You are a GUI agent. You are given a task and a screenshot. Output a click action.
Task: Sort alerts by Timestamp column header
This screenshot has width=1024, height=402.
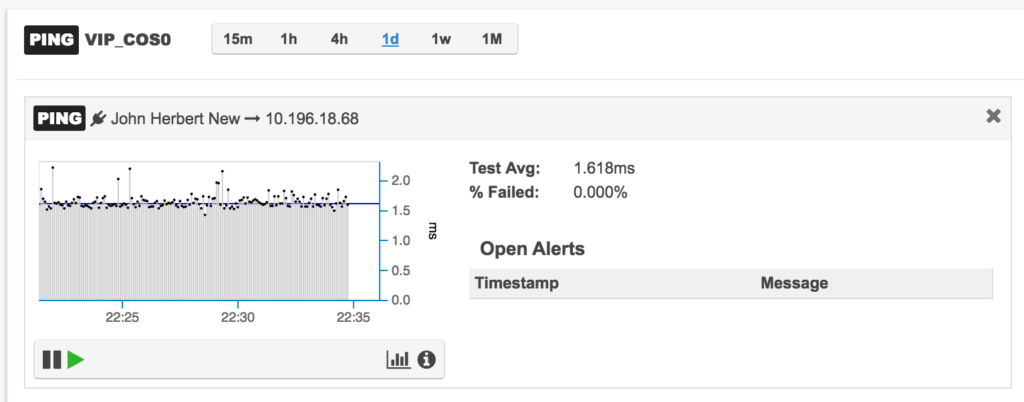pyautogui.click(x=517, y=283)
